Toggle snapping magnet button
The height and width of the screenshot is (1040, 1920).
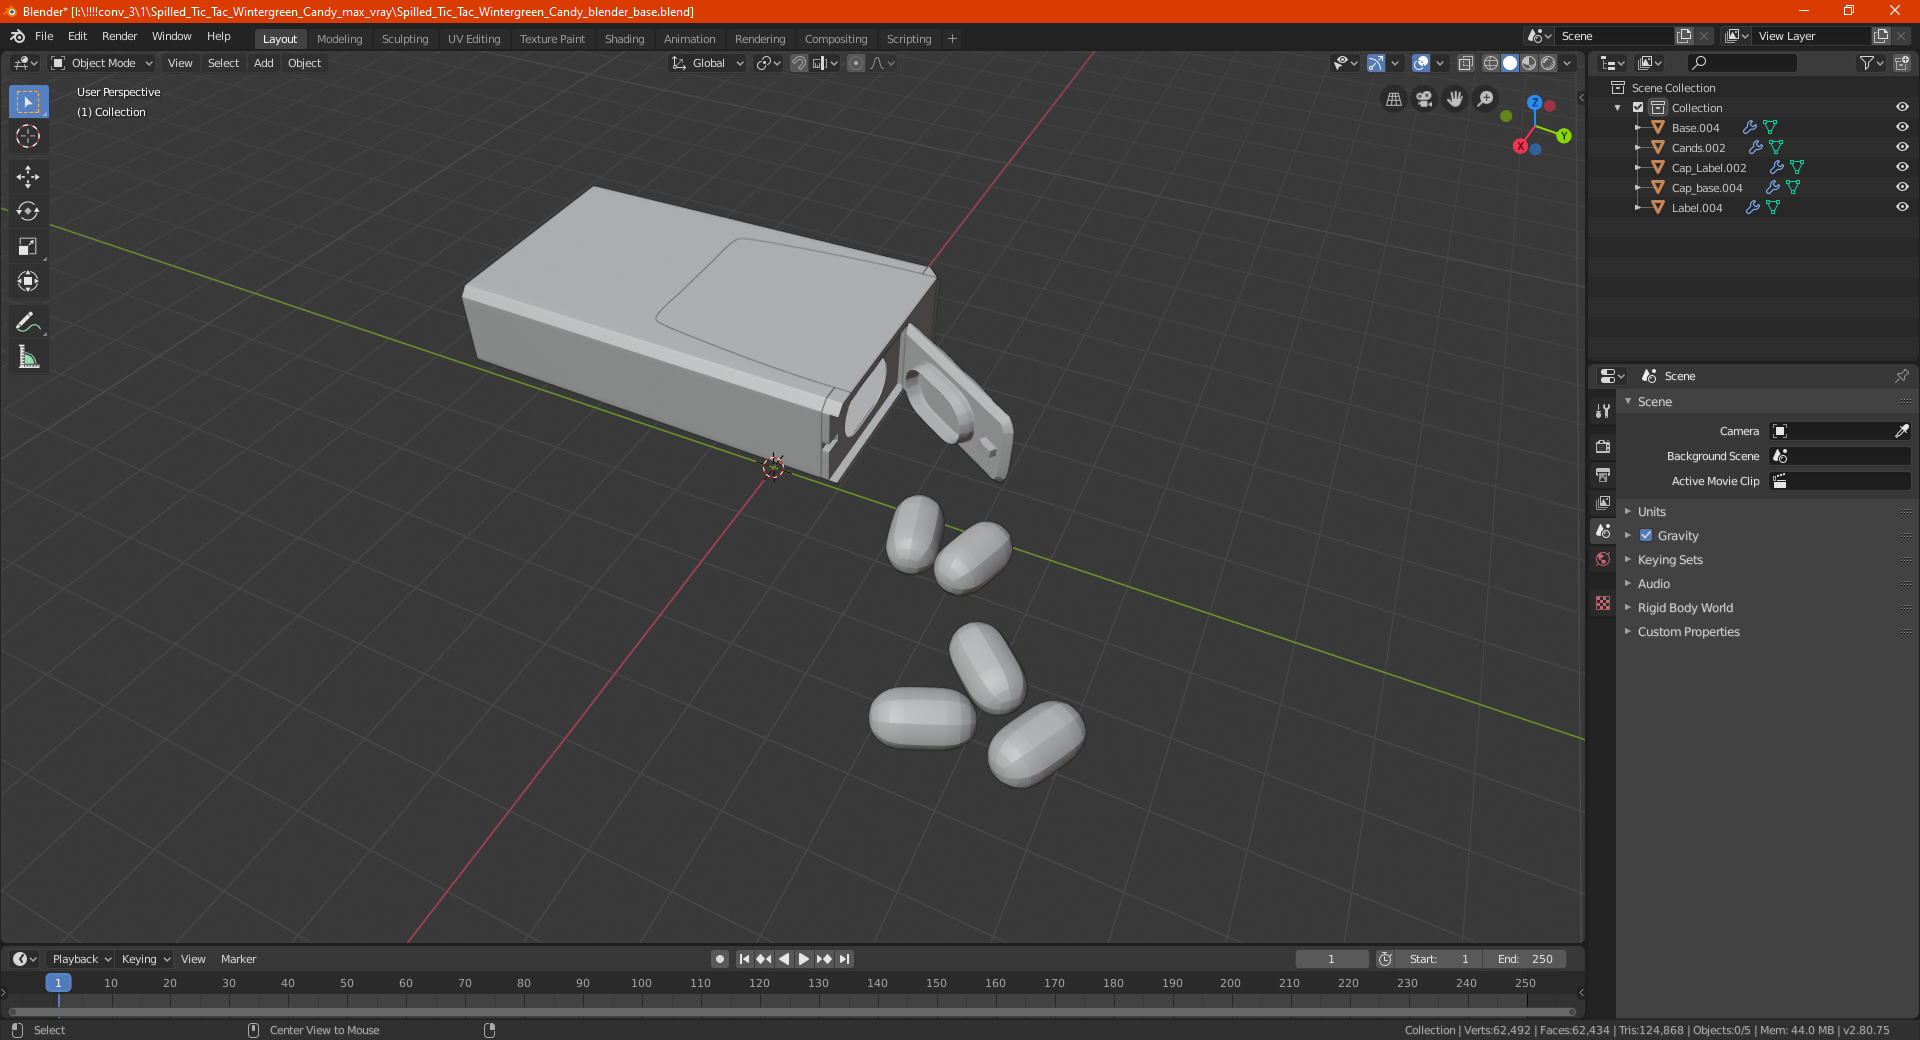[x=798, y=63]
